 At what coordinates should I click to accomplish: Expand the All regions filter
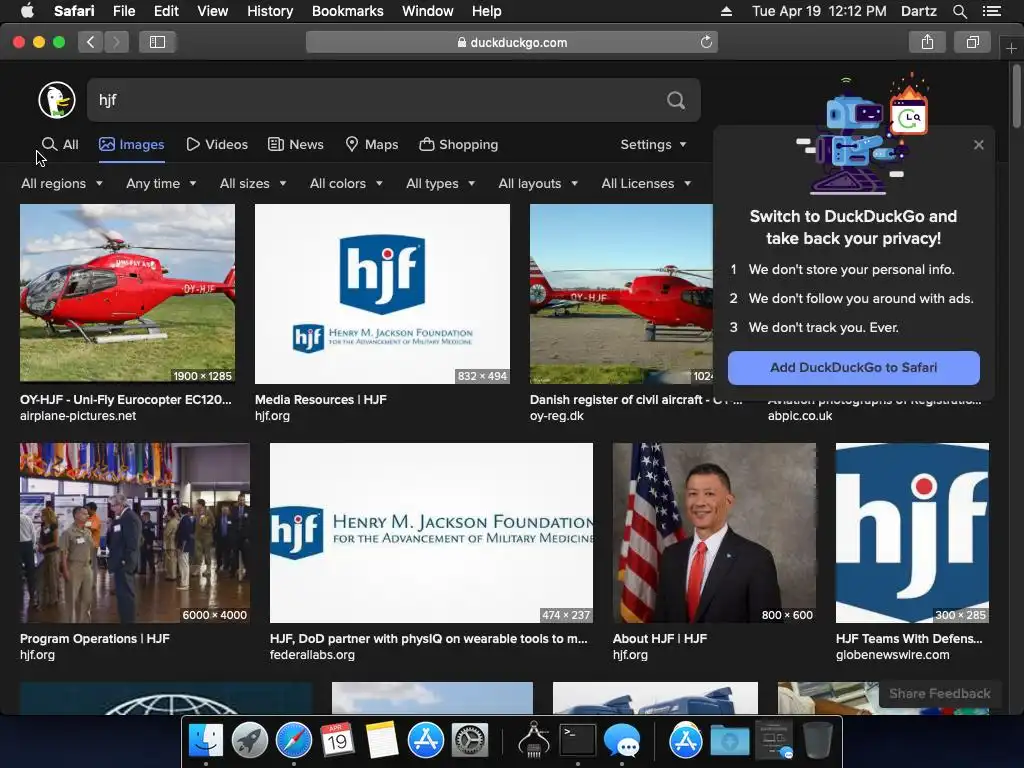pos(61,184)
